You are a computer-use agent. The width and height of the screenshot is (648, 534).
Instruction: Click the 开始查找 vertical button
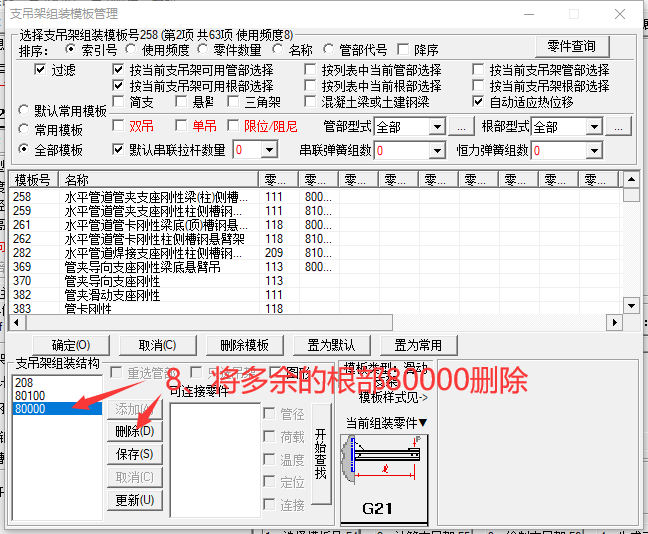point(320,454)
